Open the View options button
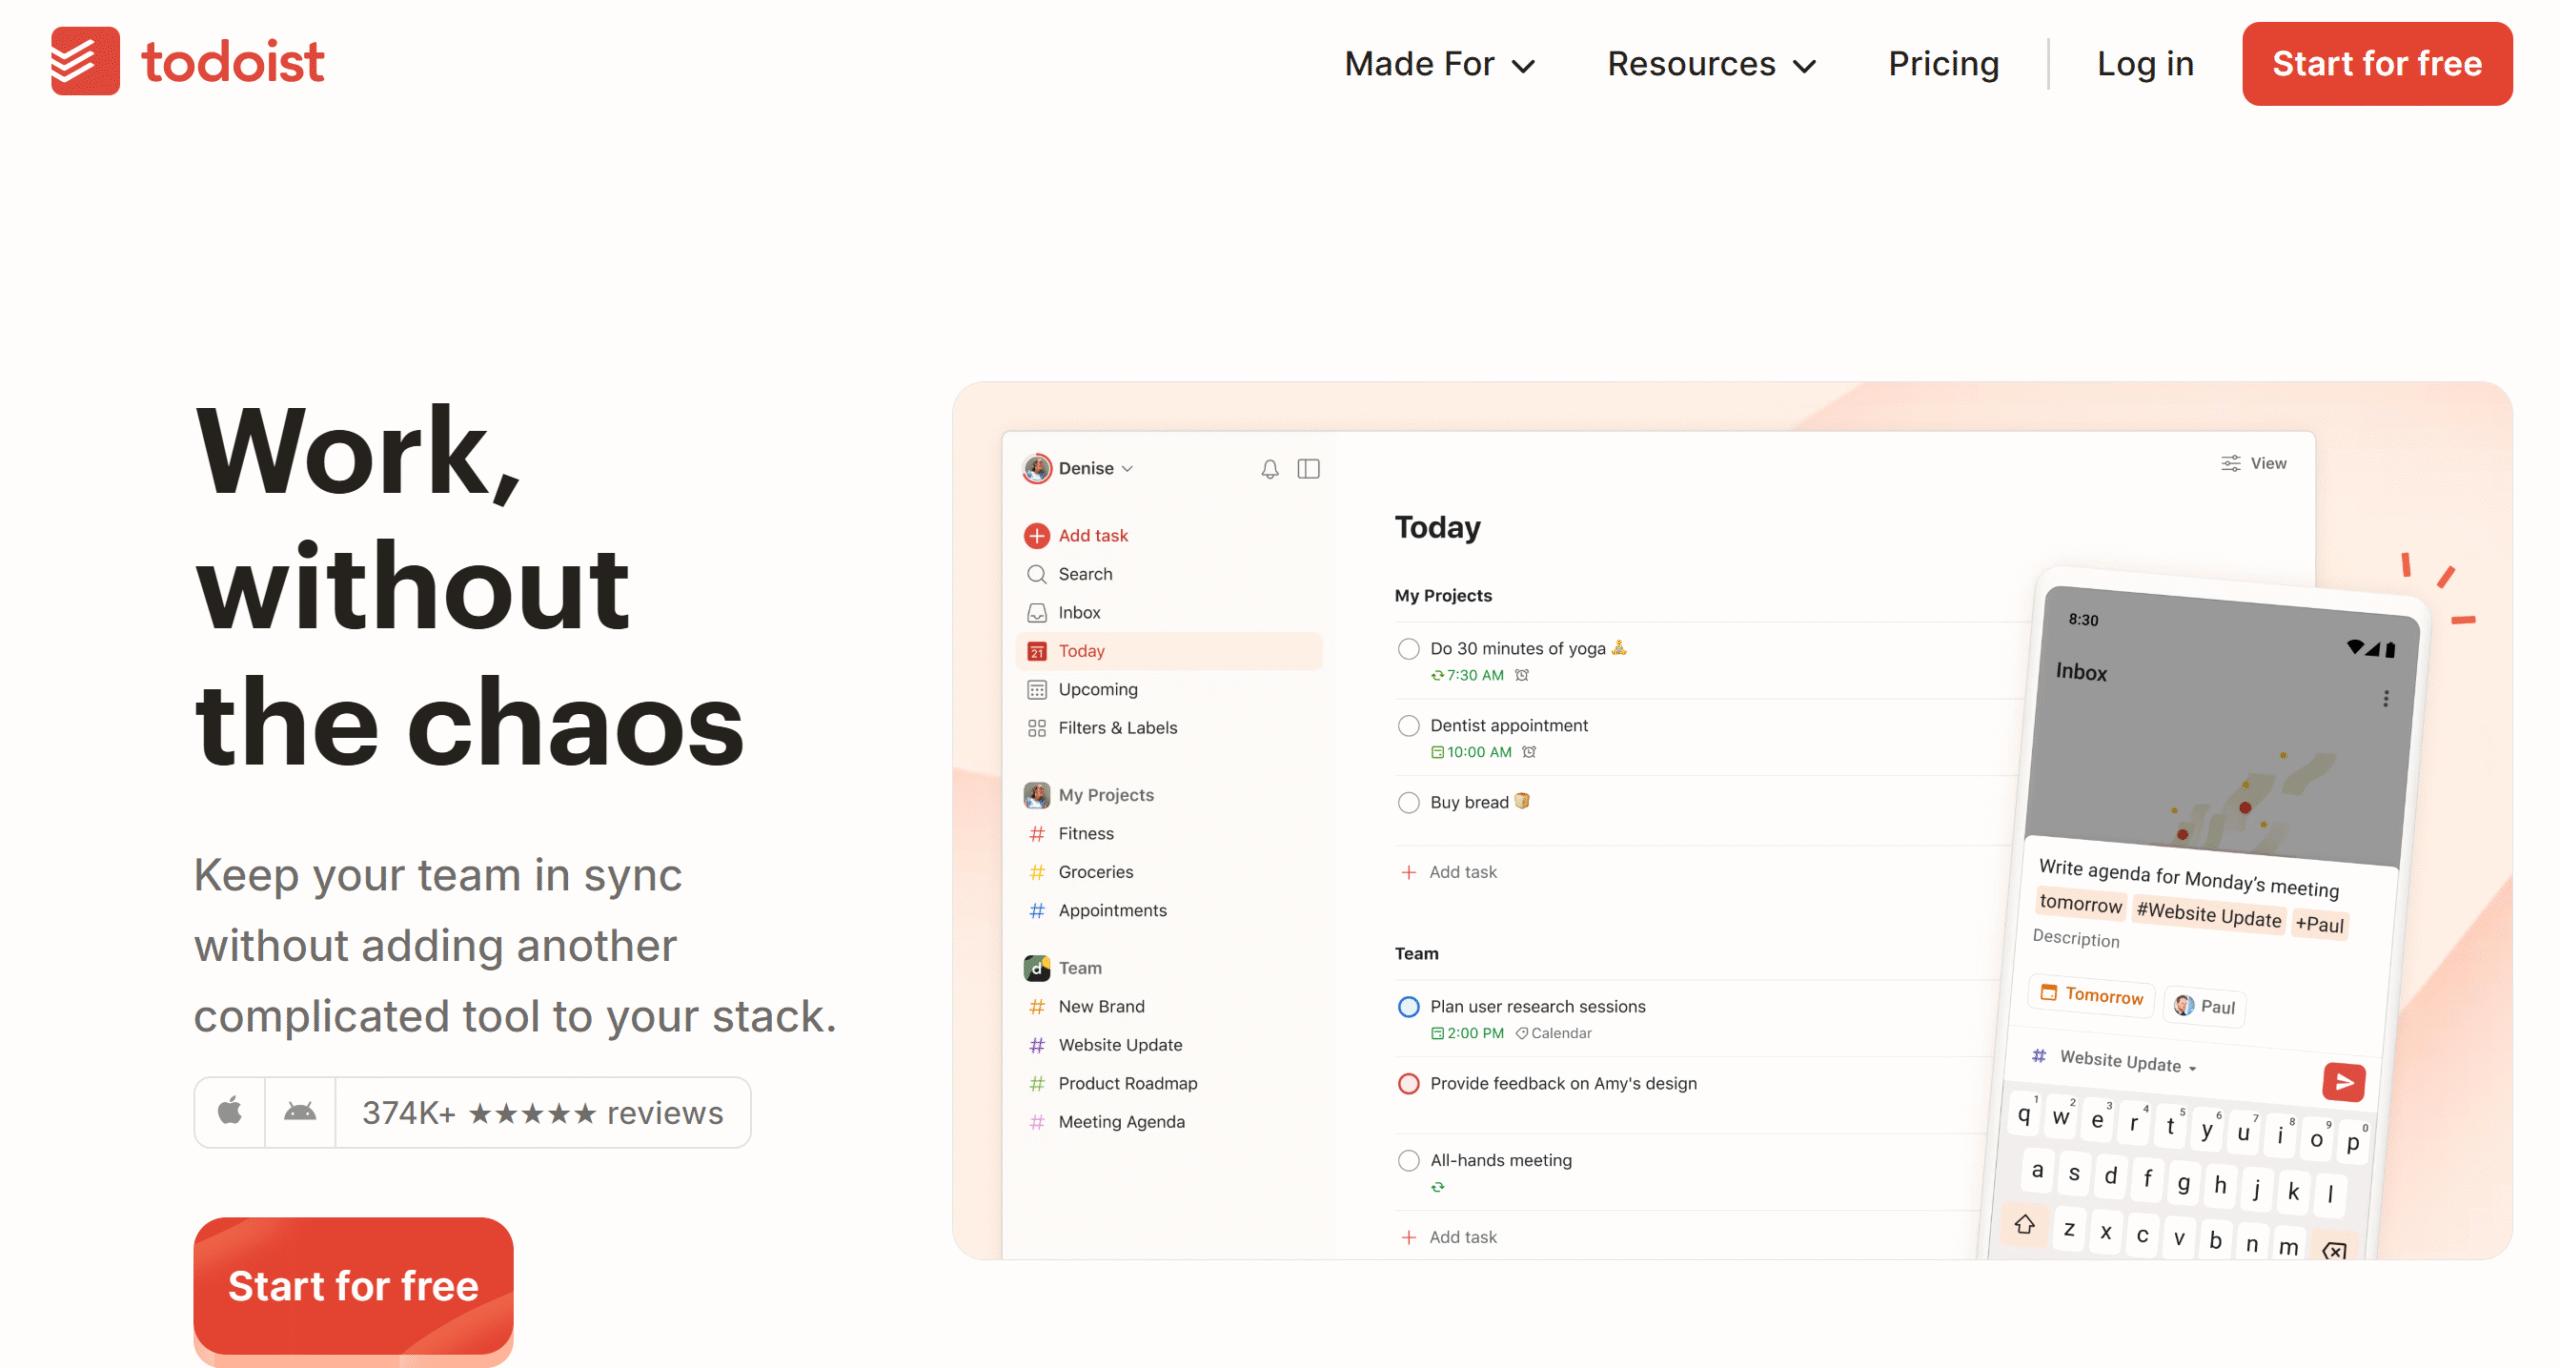 (x=2253, y=463)
